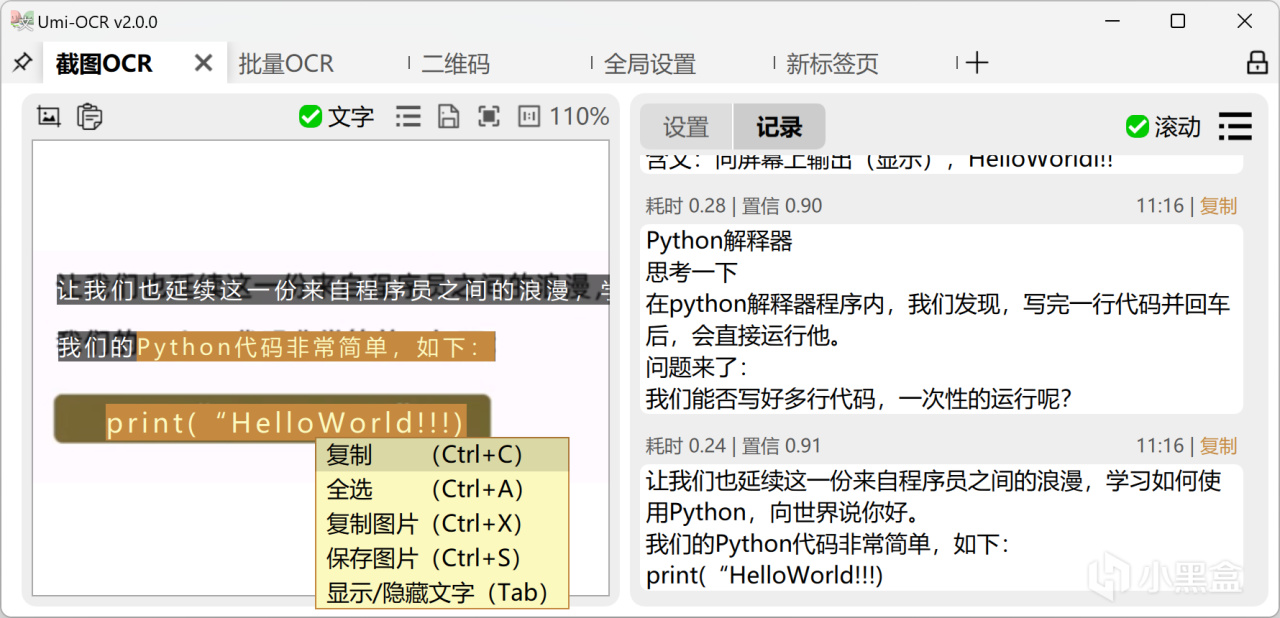Switch to the 批量OCR tab

pyautogui.click(x=287, y=63)
